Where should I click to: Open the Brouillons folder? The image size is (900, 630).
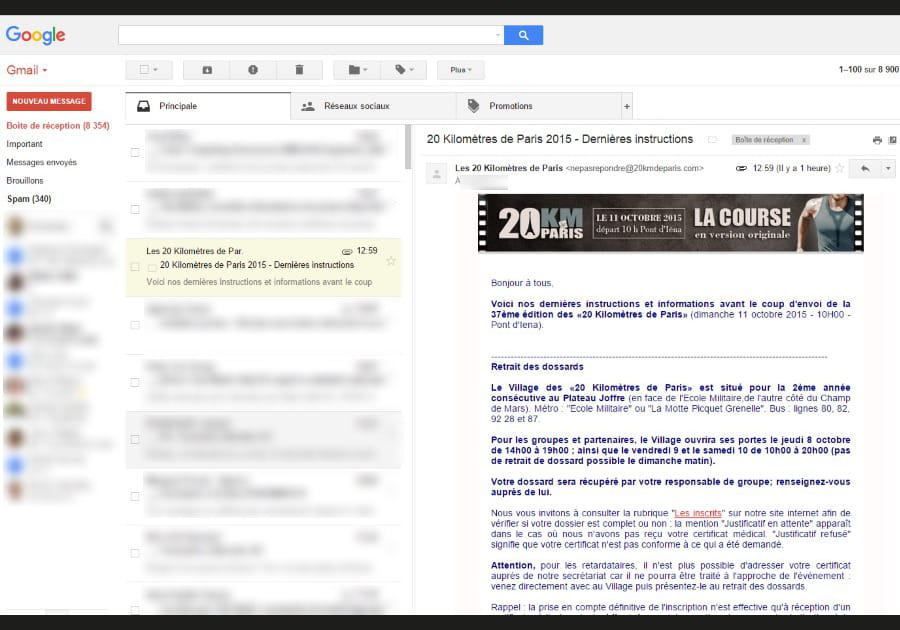pos(25,181)
